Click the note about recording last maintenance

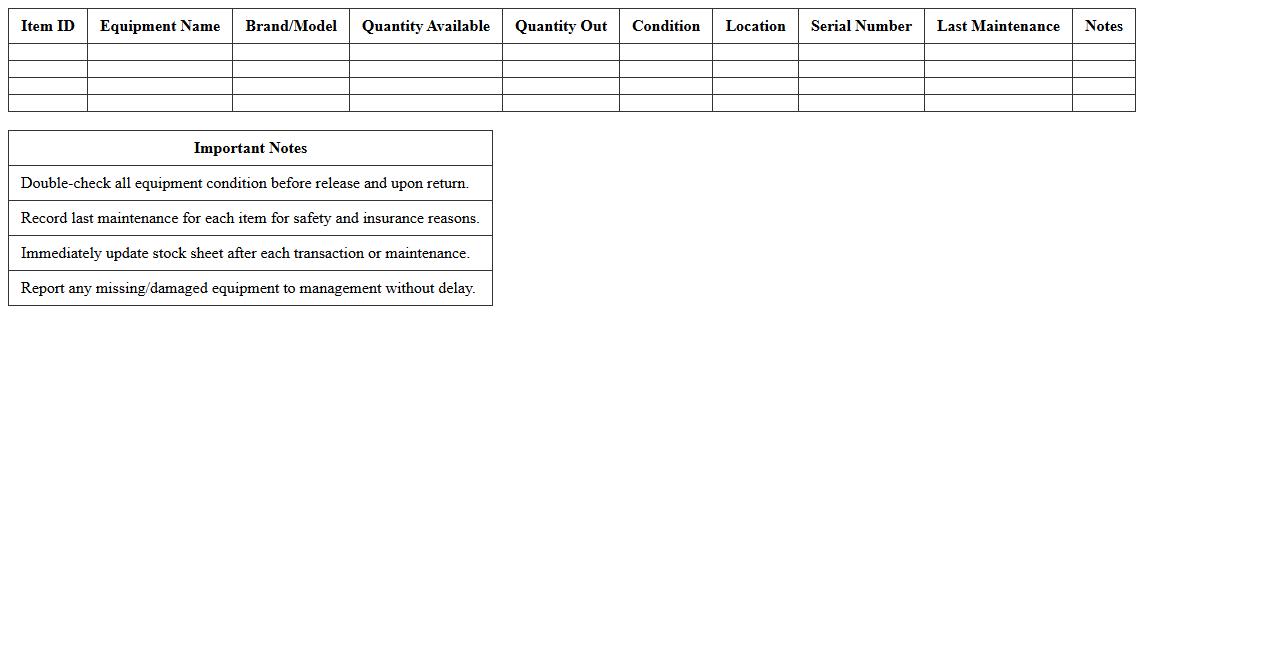point(250,218)
